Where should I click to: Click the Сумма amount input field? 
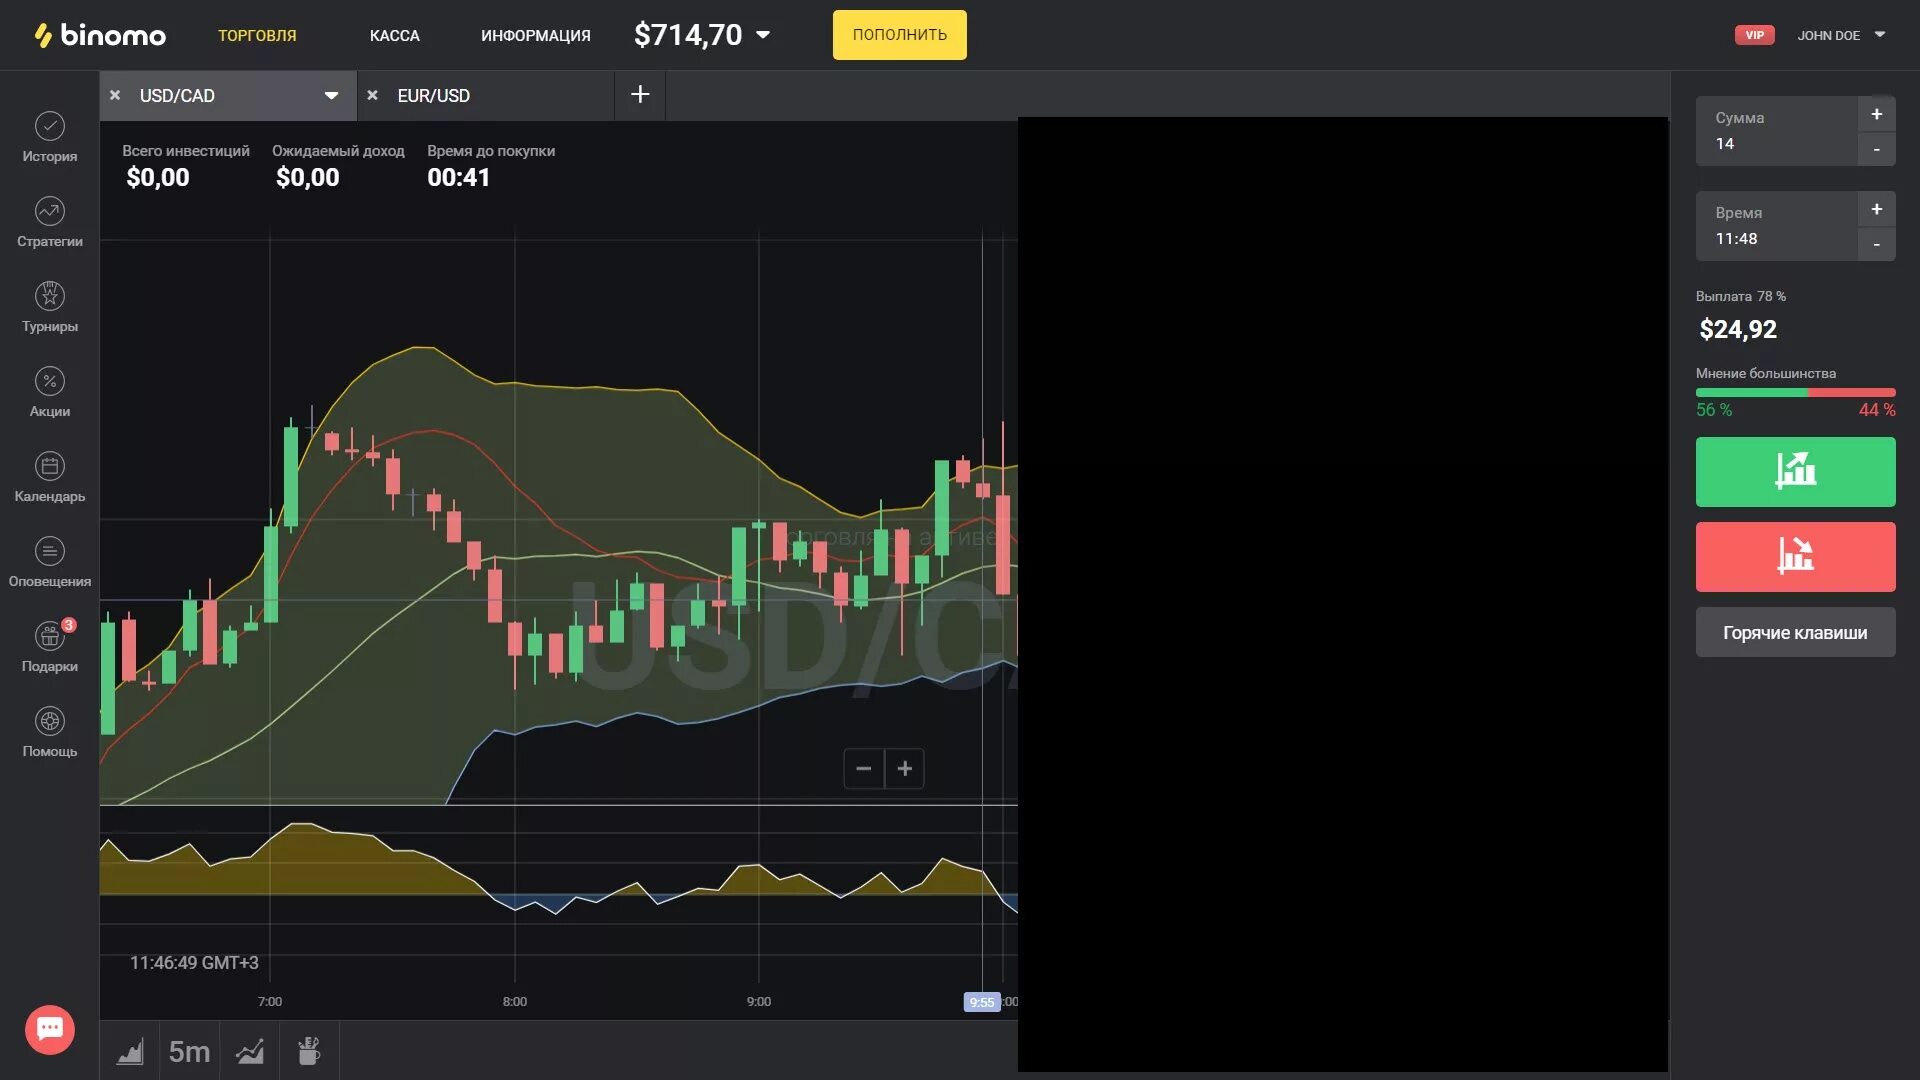(1776, 143)
